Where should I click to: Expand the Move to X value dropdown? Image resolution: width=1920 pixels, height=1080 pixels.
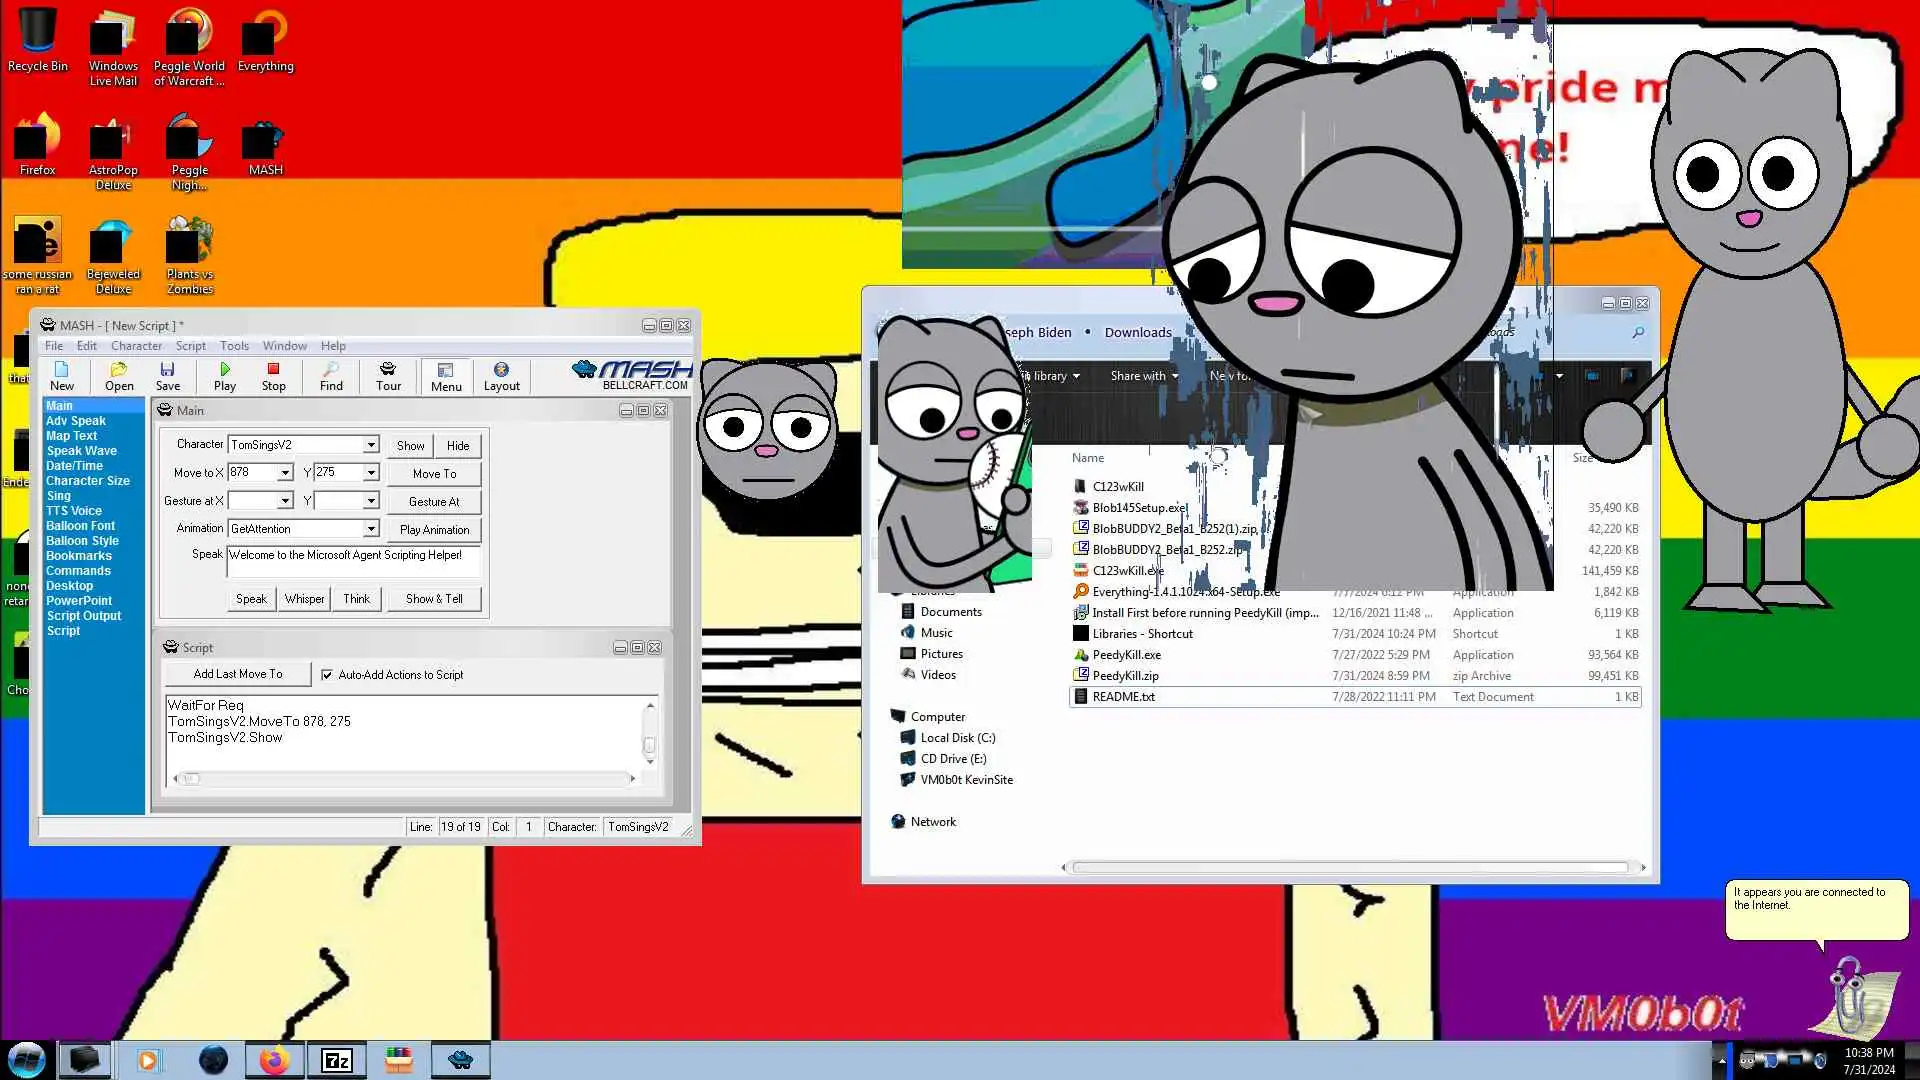[285, 473]
